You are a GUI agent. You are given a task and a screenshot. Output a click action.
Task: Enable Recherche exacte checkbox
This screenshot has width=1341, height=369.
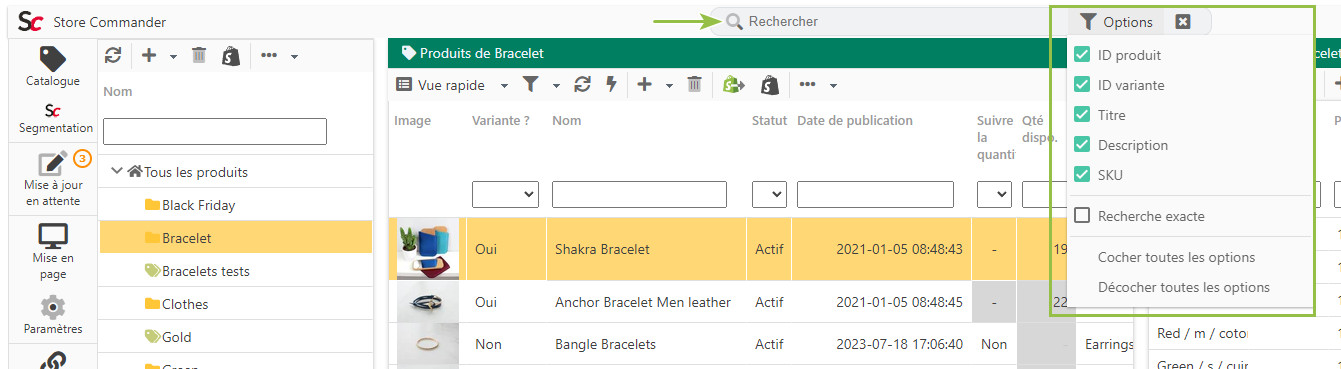coord(1081,216)
